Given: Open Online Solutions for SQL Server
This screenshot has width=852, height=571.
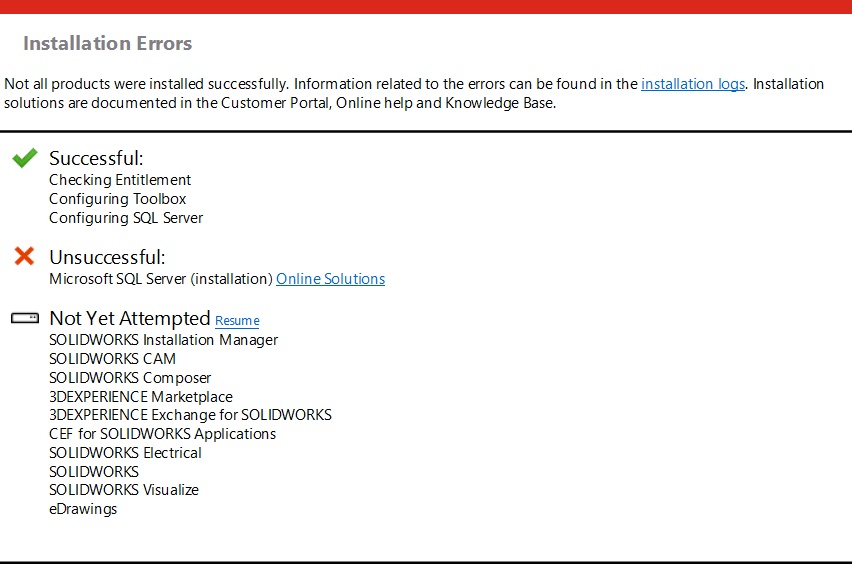Looking at the screenshot, I should (330, 279).
